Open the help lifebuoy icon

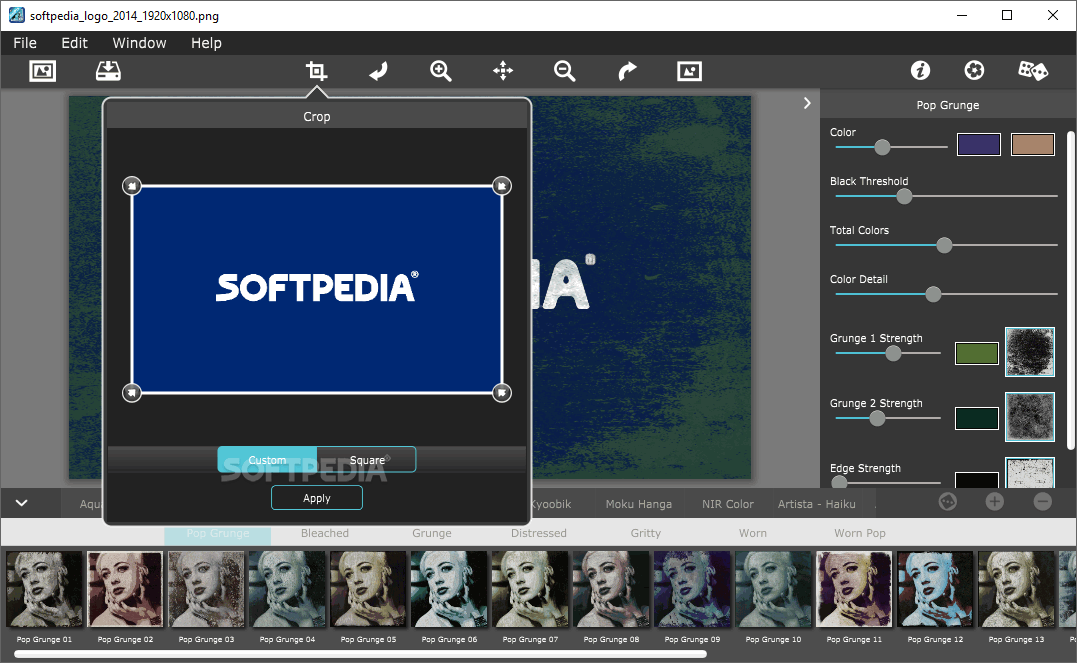(x=974, y=70)
